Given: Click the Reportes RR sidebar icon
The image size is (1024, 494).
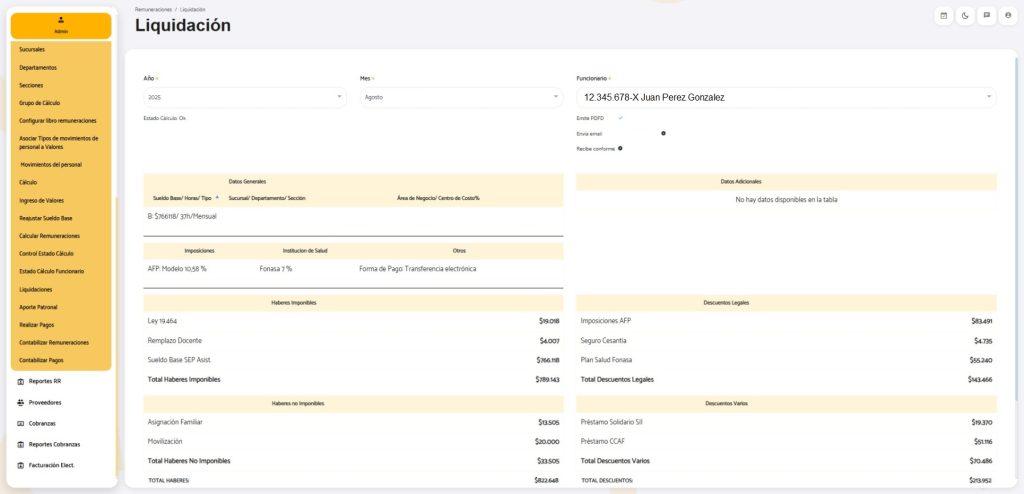Looking at the screenshot, I should click(x=20, y=382).
